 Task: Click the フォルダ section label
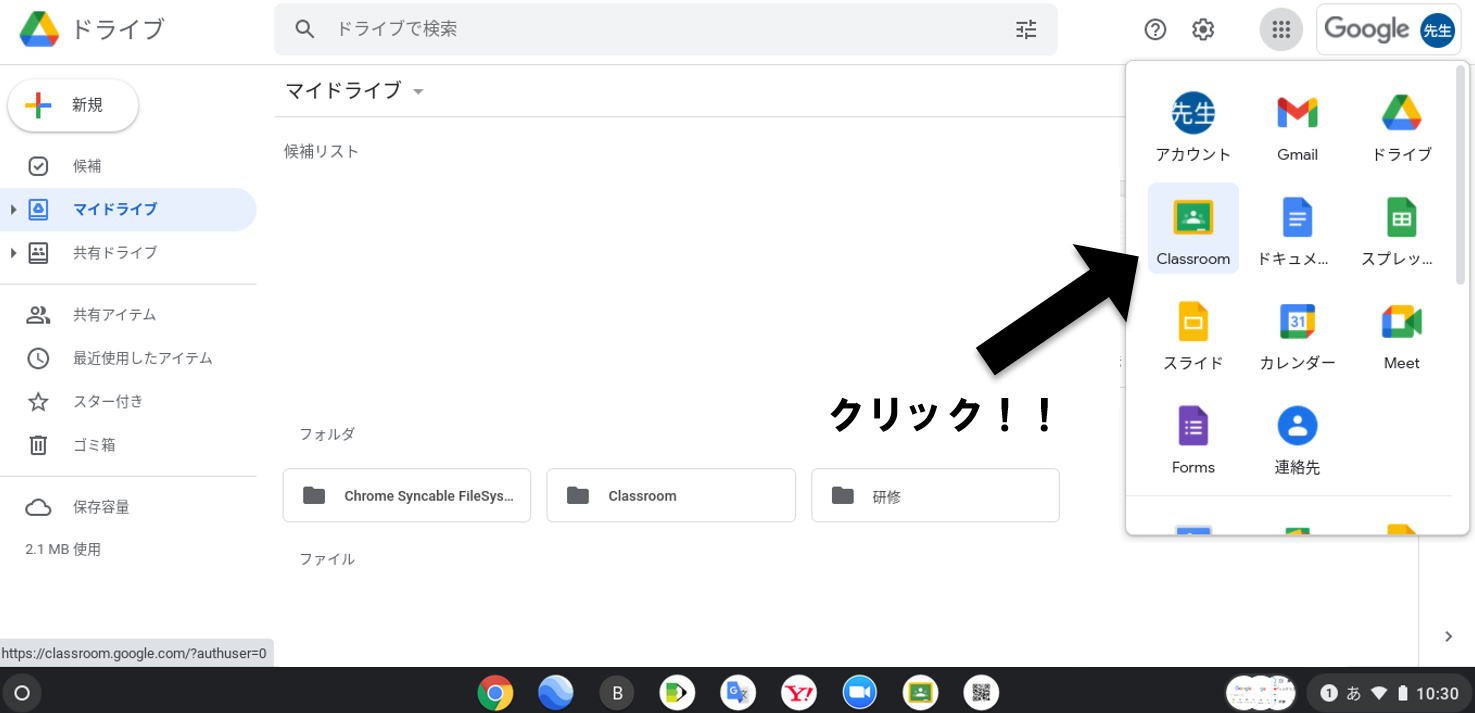tap(327, 434)
